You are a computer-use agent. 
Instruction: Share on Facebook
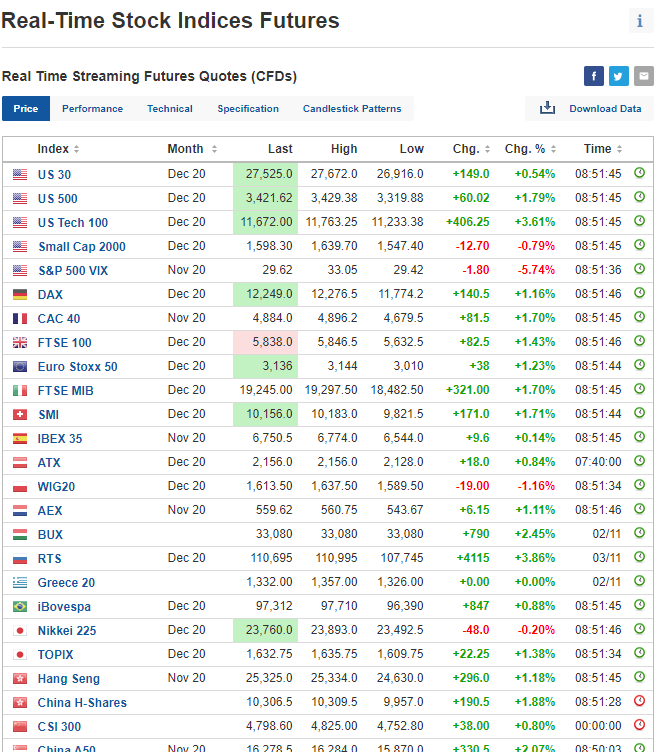pyautogui.click(x=594, y=77)
